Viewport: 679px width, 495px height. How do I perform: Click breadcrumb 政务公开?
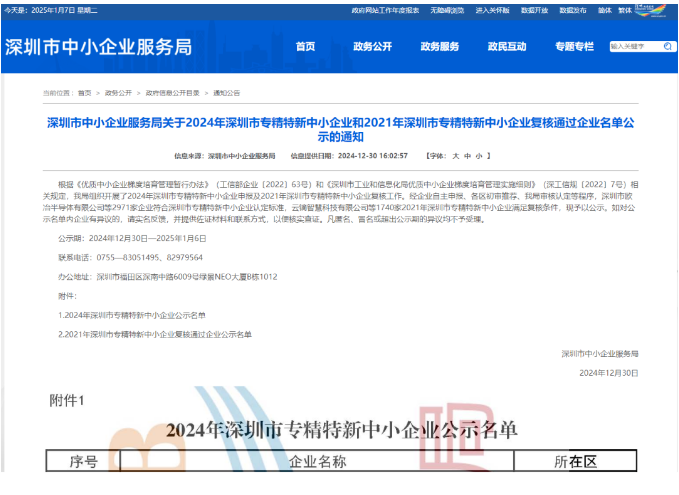118,93
